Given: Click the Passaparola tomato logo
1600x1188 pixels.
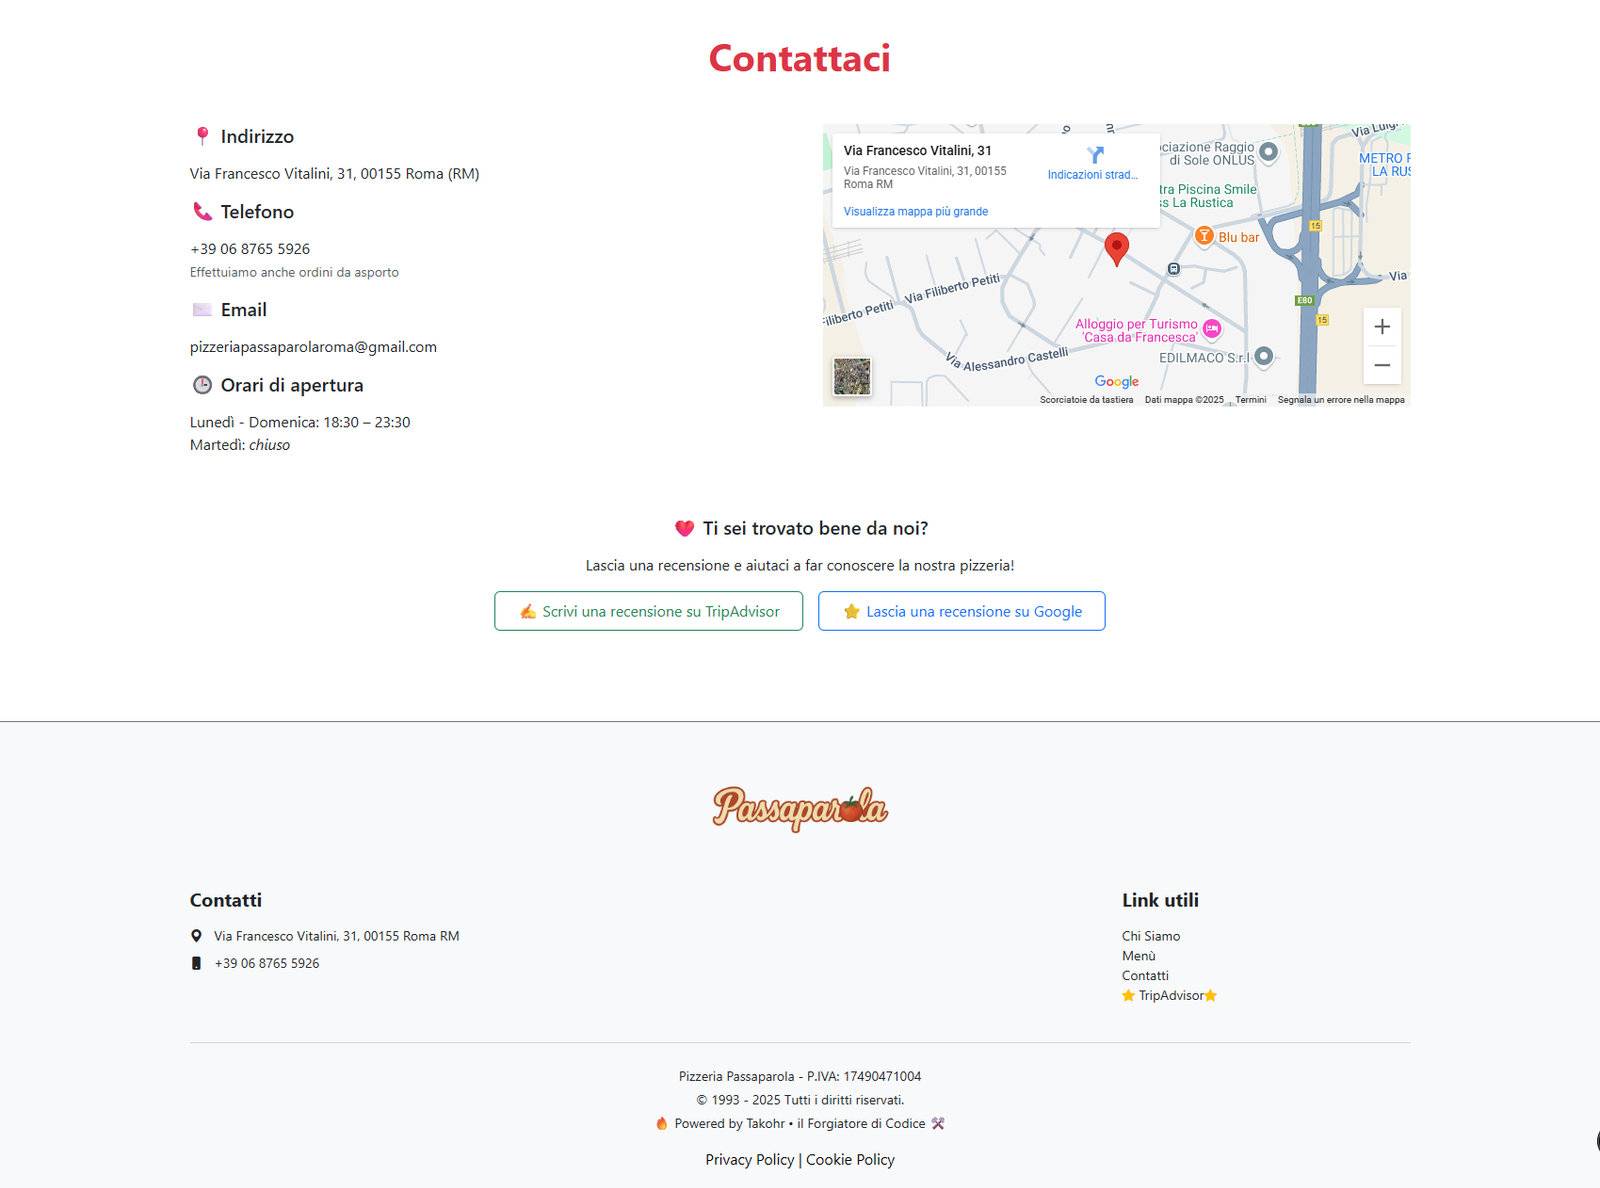Looking at the screenshot, I should coord(800,809).
